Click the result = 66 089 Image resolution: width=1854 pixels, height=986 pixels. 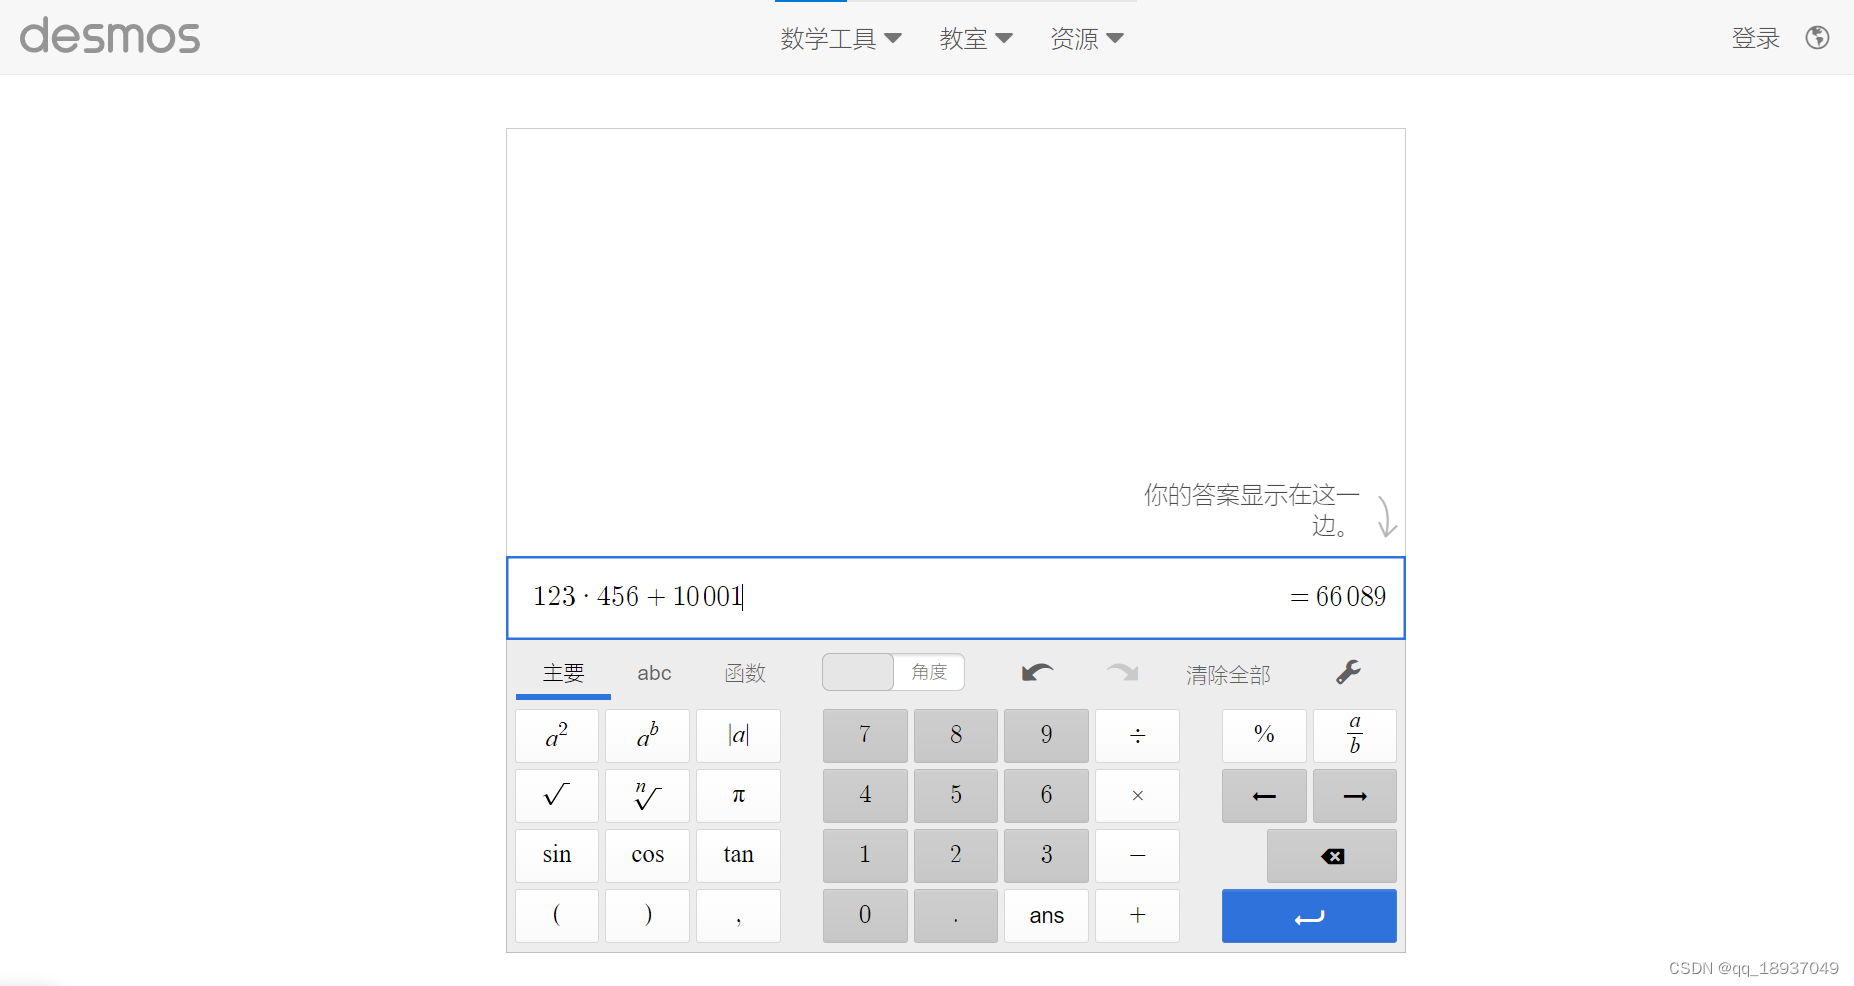tap(1338, 597)
